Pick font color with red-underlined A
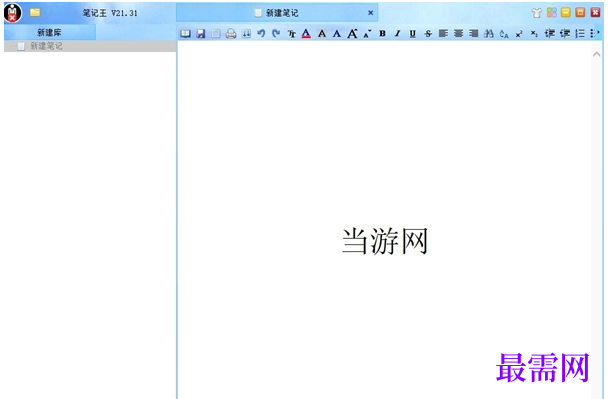 (306, 34)
